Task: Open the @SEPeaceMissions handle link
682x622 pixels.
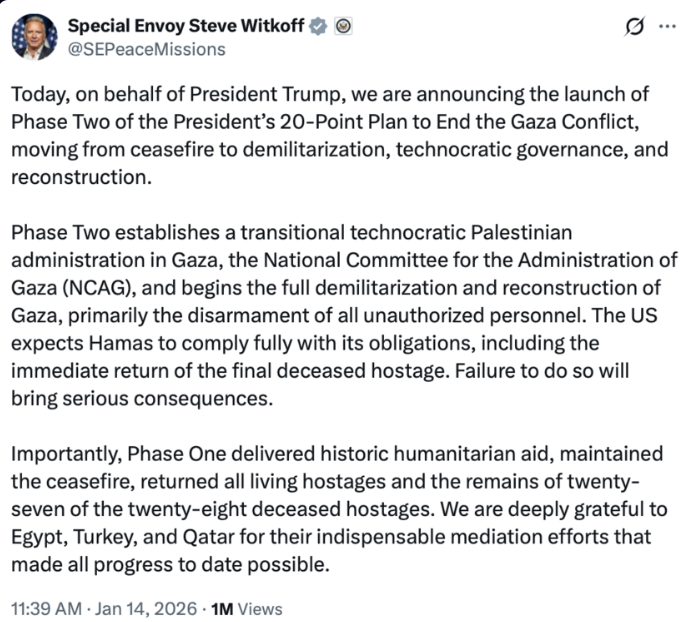Action: coord(146,49)
